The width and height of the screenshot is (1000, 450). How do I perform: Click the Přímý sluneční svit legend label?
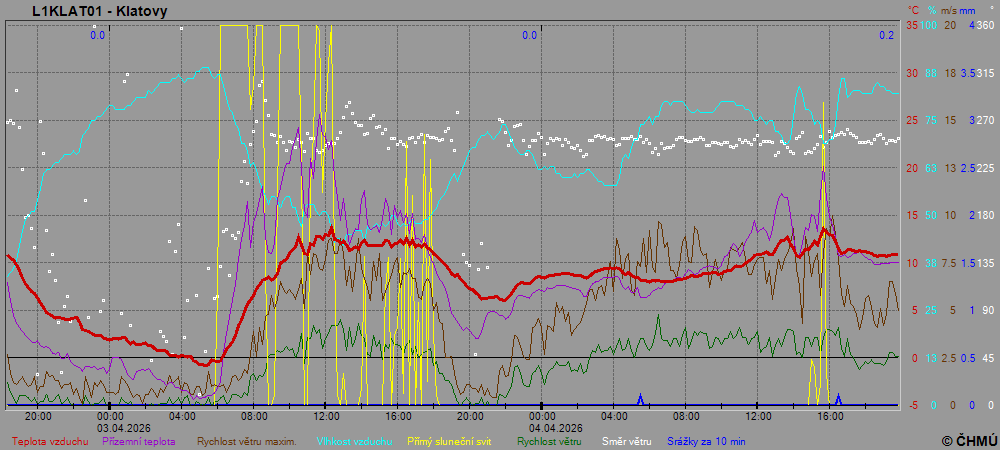tap(449, 441)
